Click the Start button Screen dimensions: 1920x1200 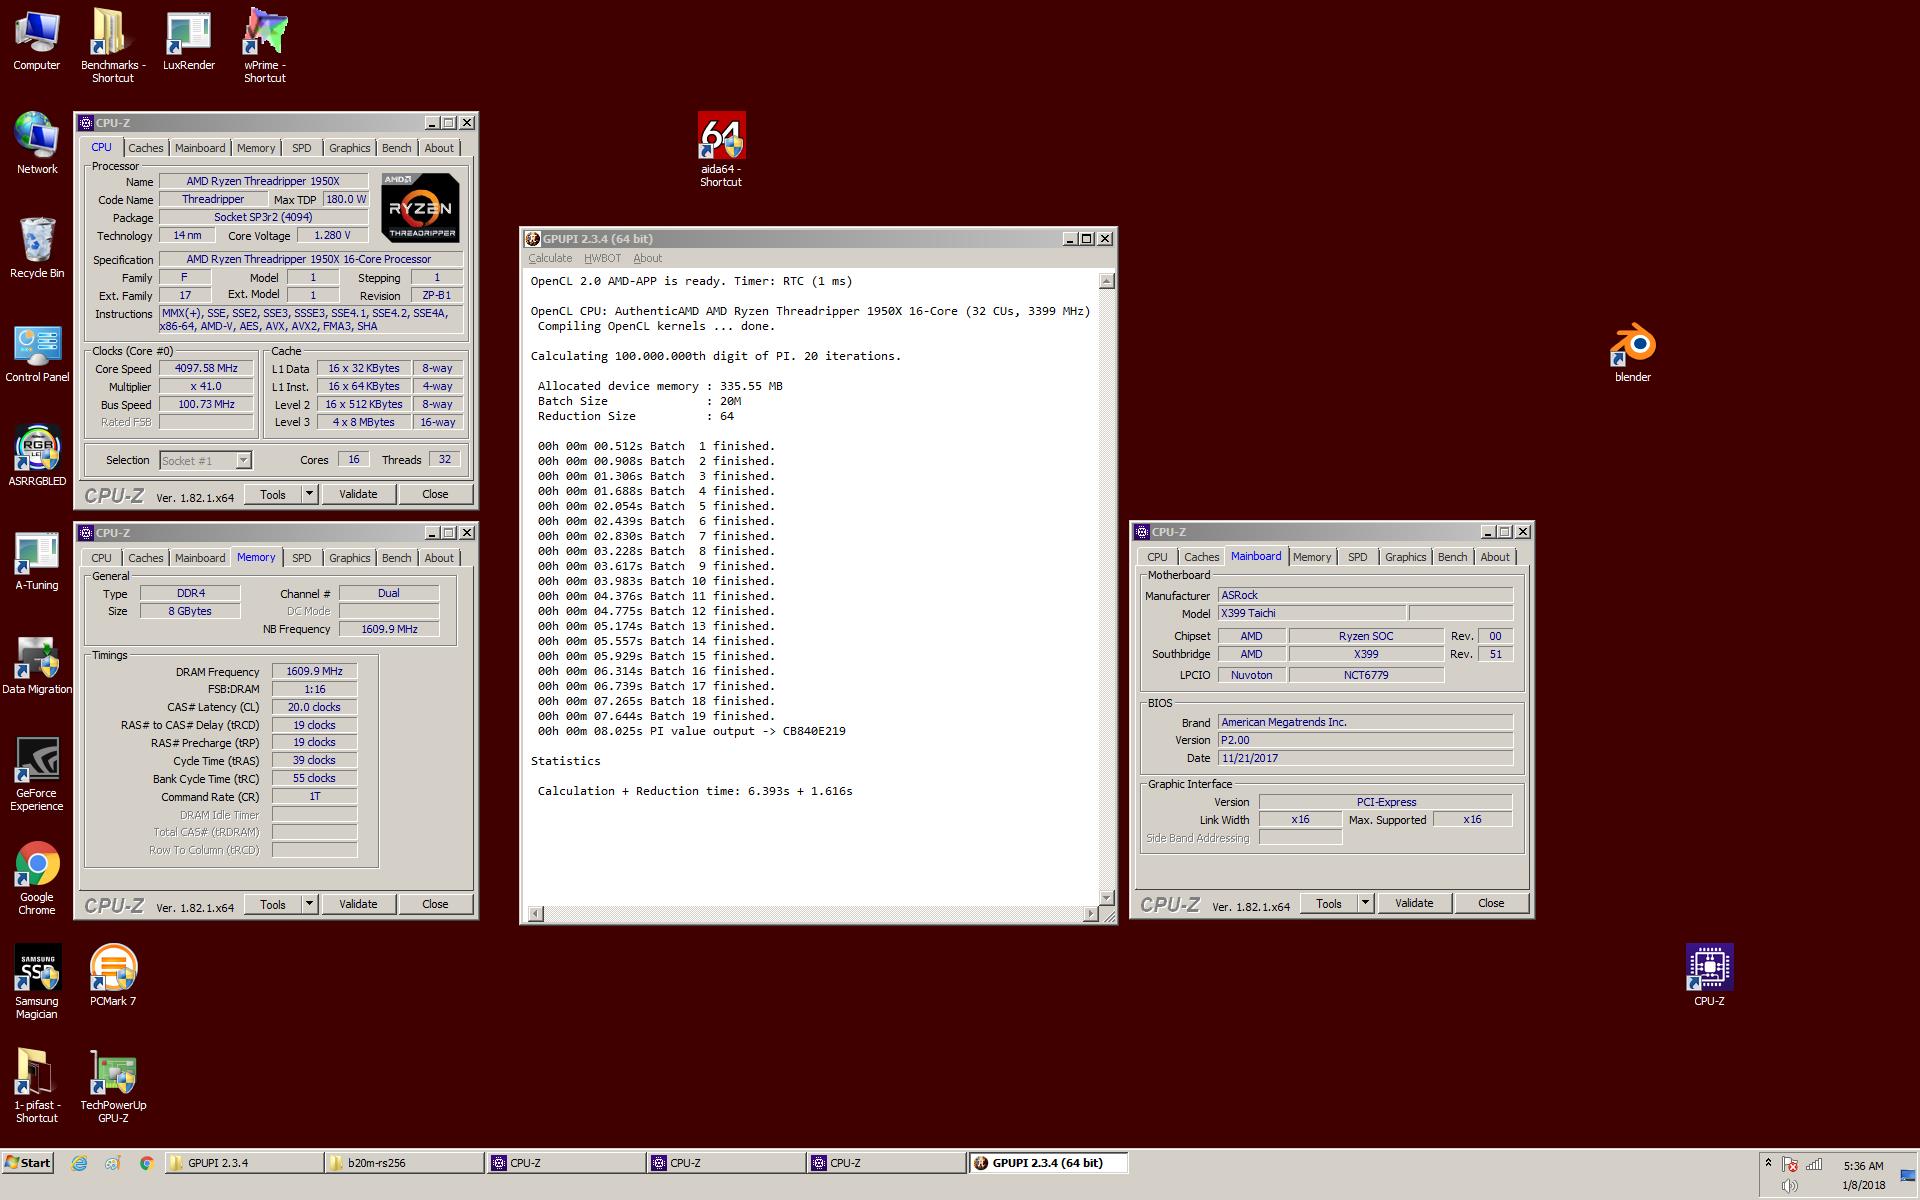tap(28, 1163)
